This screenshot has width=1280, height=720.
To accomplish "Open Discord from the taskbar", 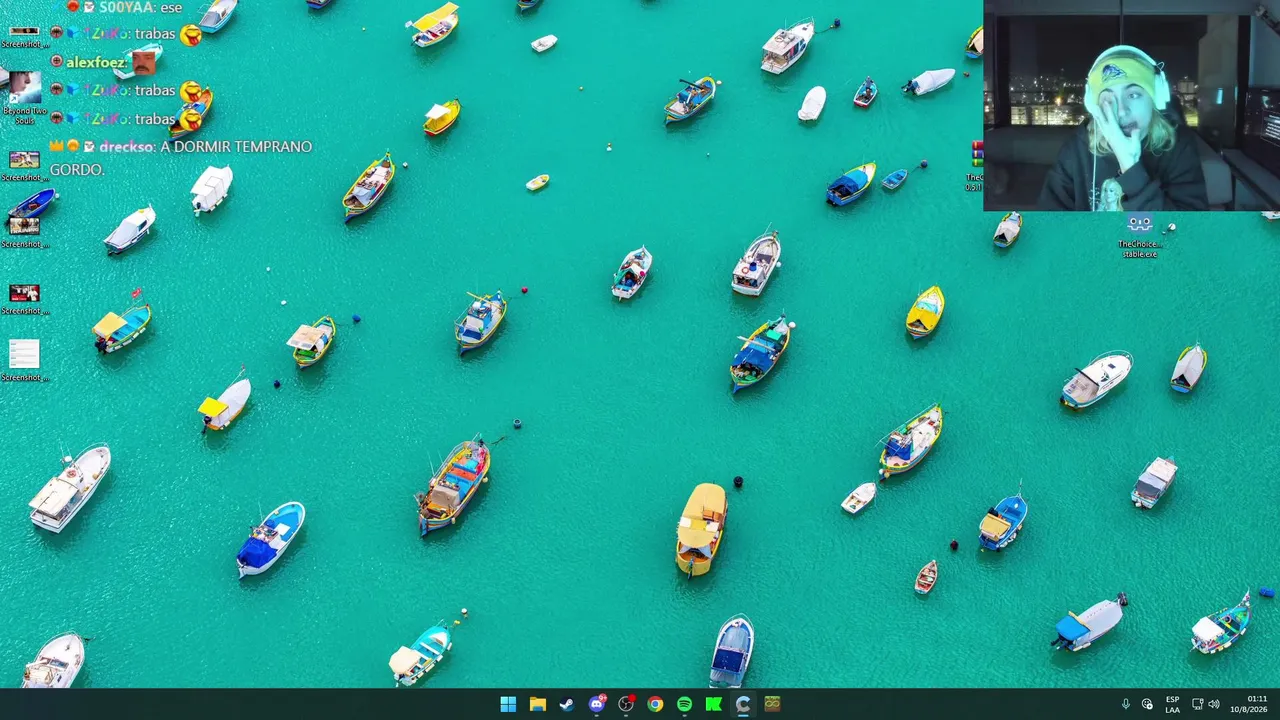I will [x=597, y=704].
